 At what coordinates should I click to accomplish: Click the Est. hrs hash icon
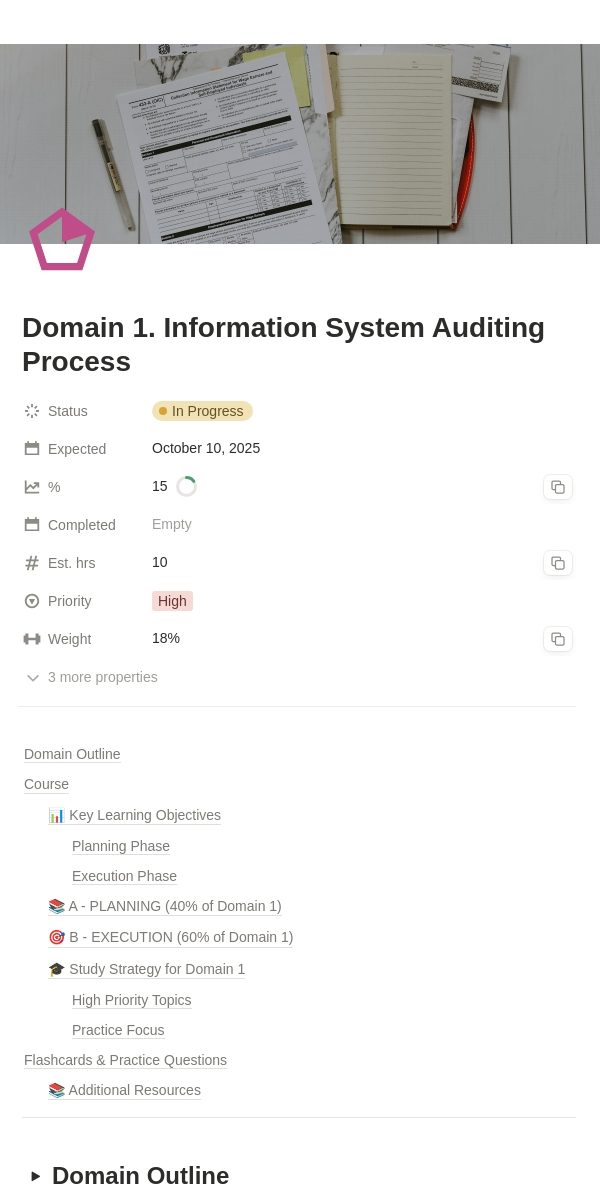click(32, 563)
